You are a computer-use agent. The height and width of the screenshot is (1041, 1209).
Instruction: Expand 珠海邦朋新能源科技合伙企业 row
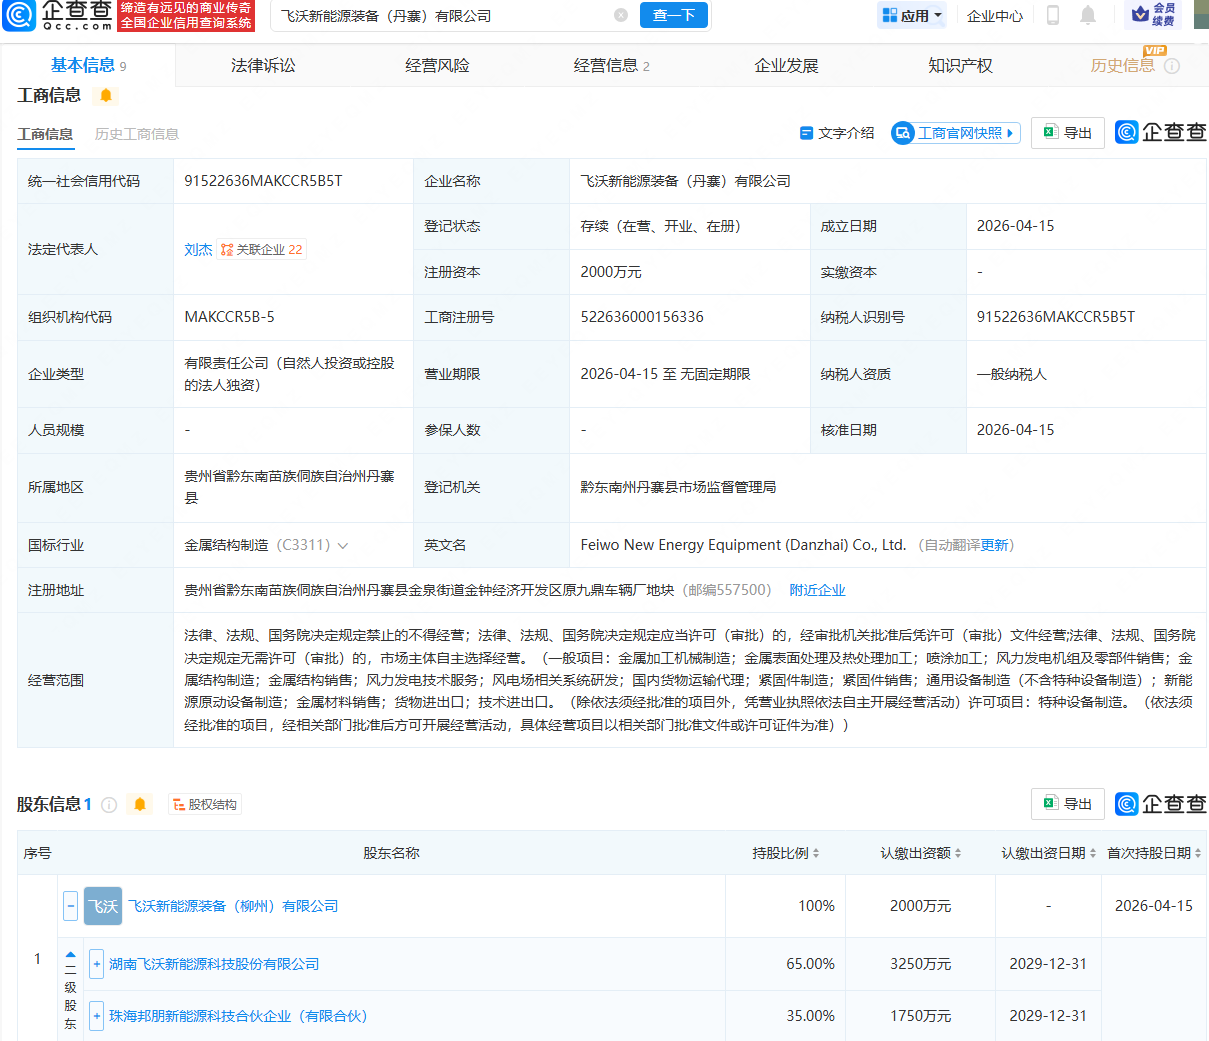pyautogui.click(x=96, y=1016)
